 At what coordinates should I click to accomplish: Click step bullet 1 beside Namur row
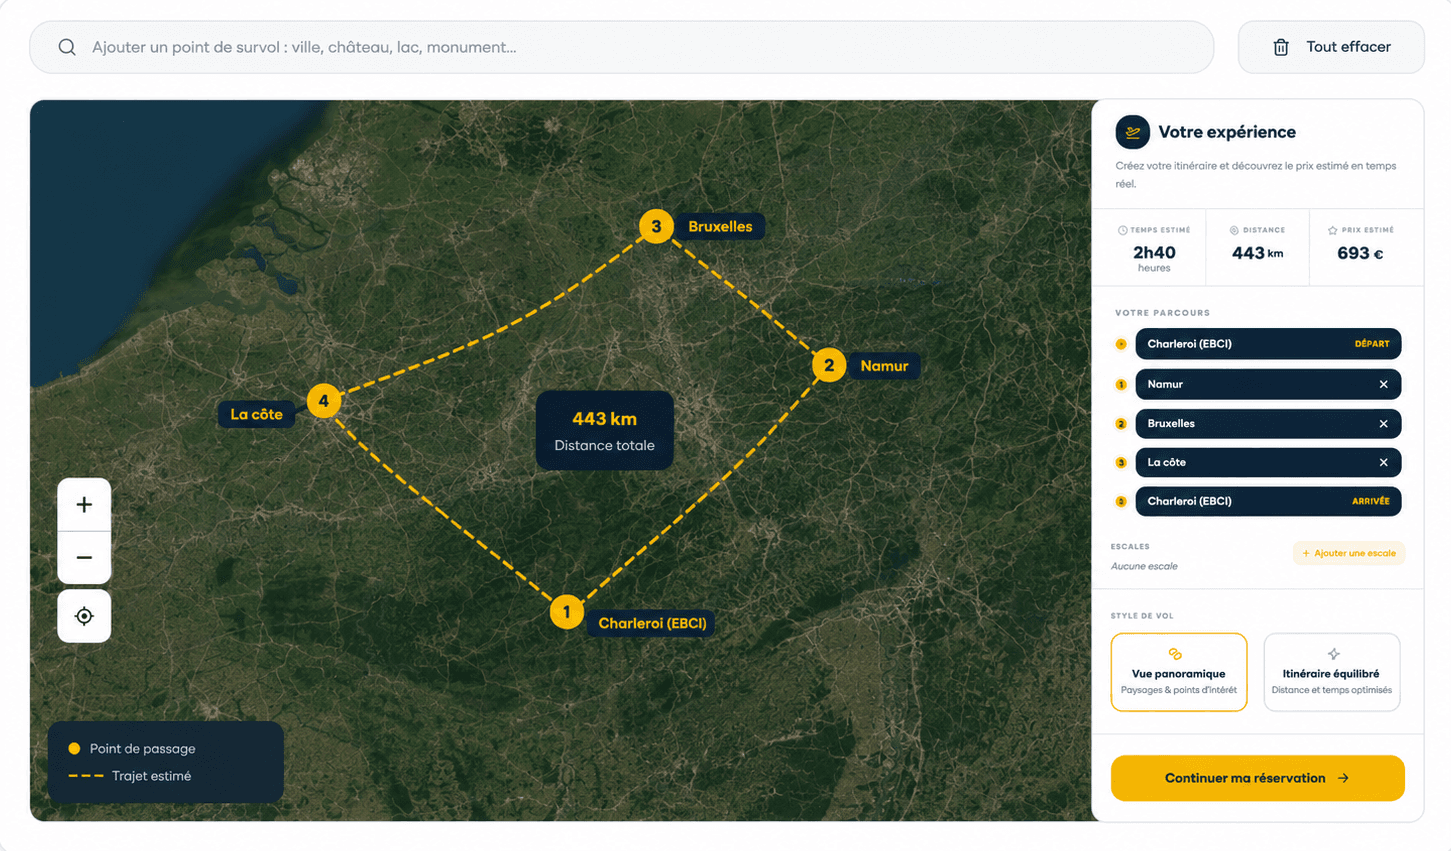1121,384
